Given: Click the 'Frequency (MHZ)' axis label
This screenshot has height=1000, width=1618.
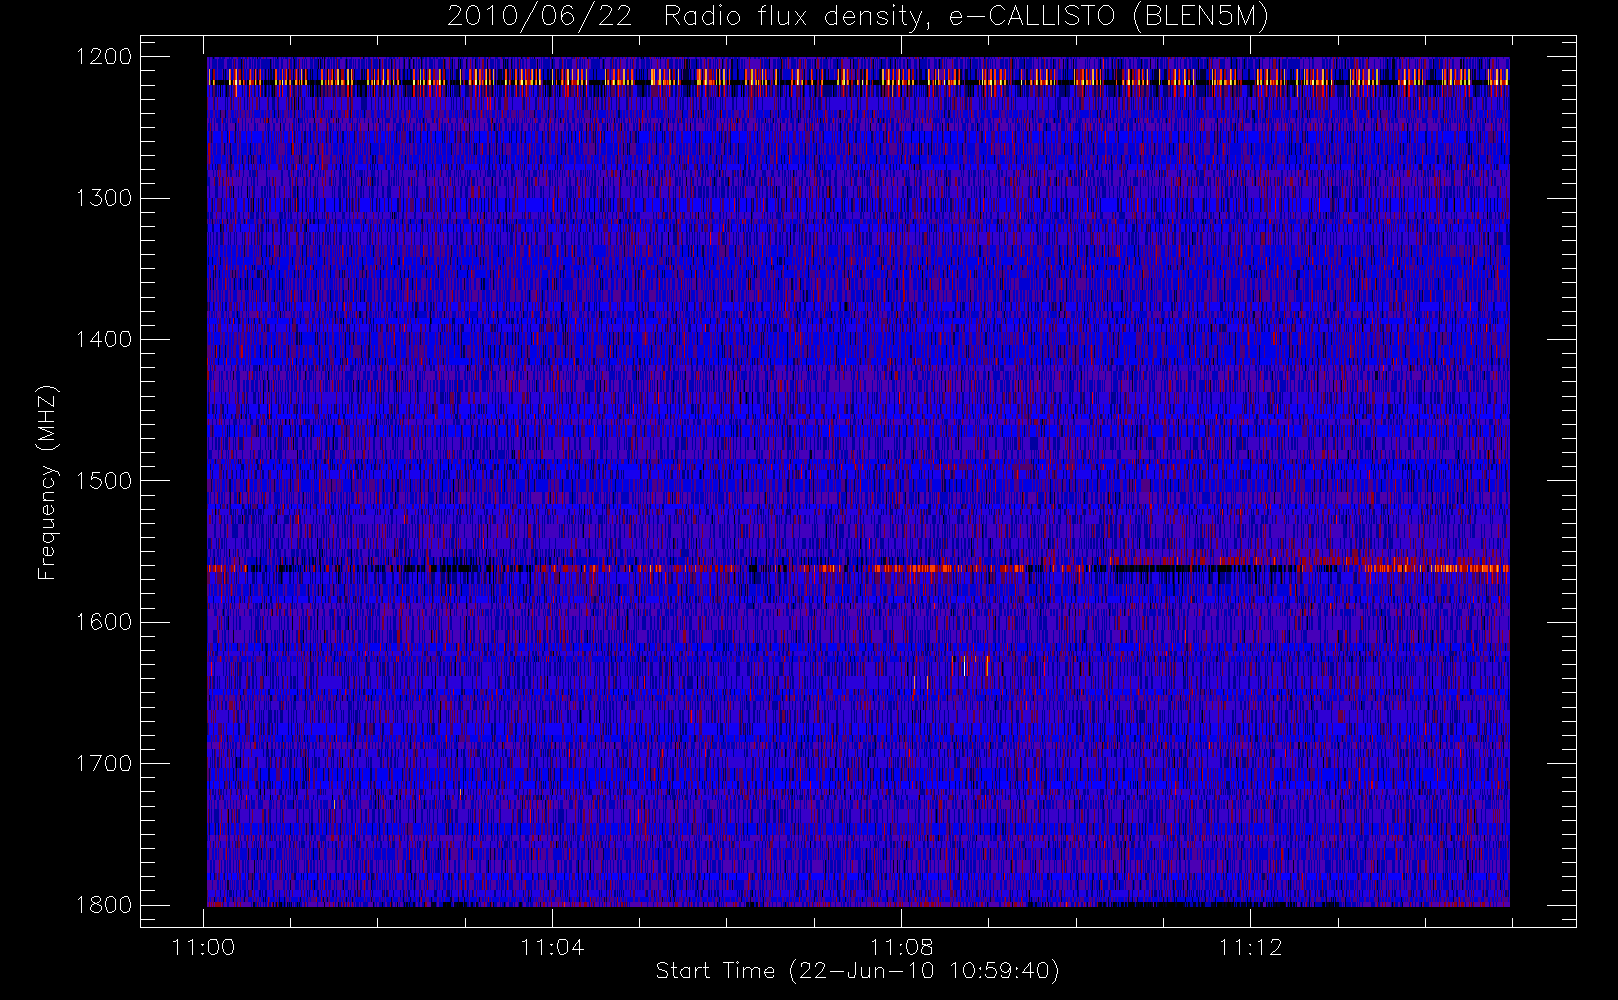Looking at the screenshot, I should coord(46,482).
